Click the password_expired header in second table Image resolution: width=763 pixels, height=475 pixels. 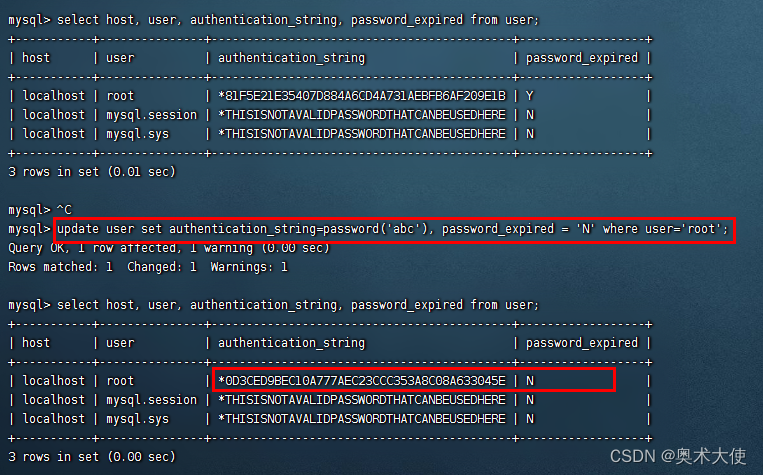click(581, 343)
